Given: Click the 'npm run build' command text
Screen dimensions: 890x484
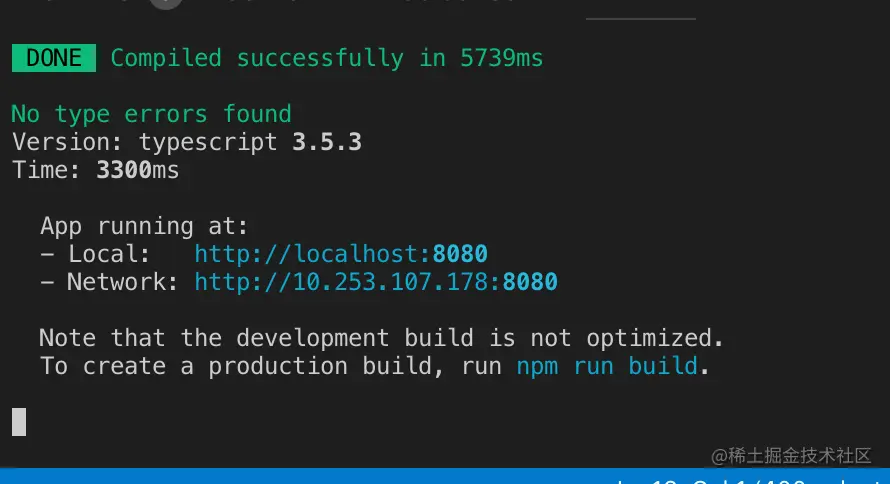Looking at the screenshot, I should coord(606,366).
